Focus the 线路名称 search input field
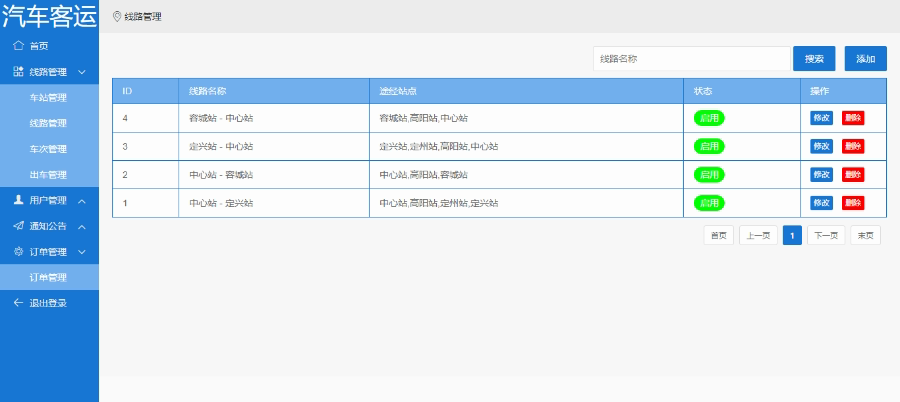This screenshot has height=402, width=900. point(692,59)
